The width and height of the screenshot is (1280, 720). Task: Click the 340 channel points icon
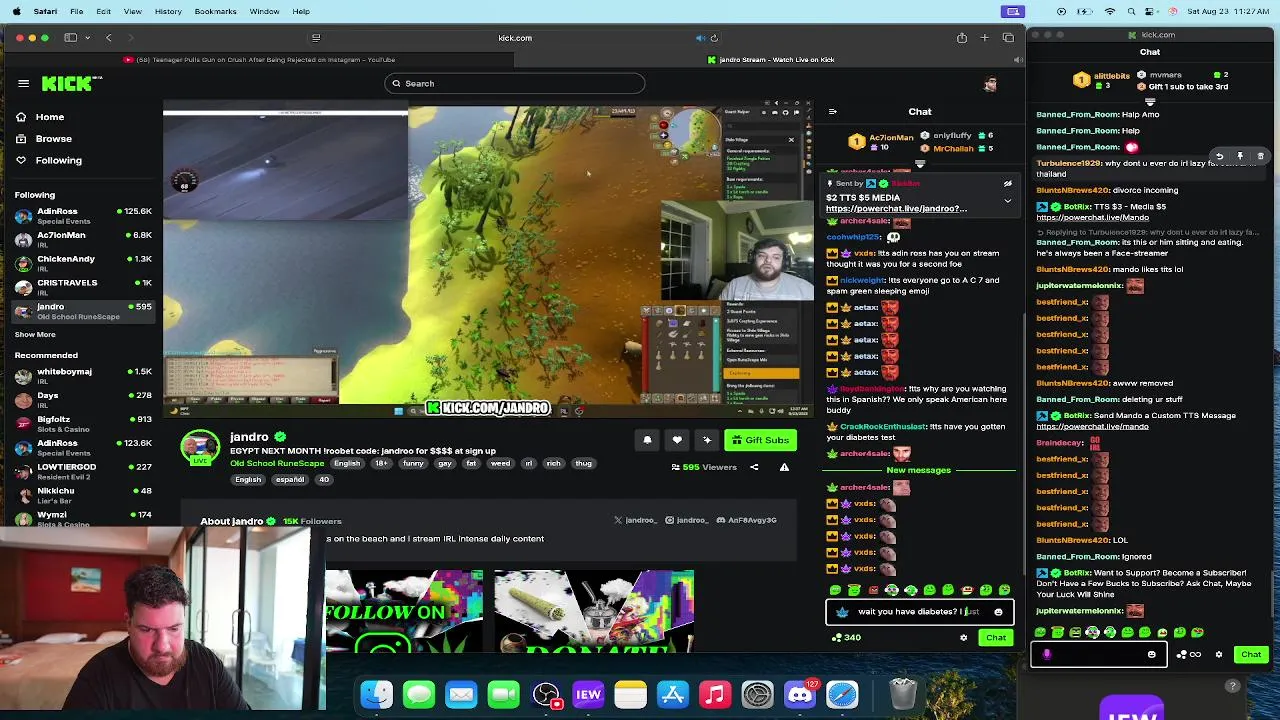(x=846, y=637)
